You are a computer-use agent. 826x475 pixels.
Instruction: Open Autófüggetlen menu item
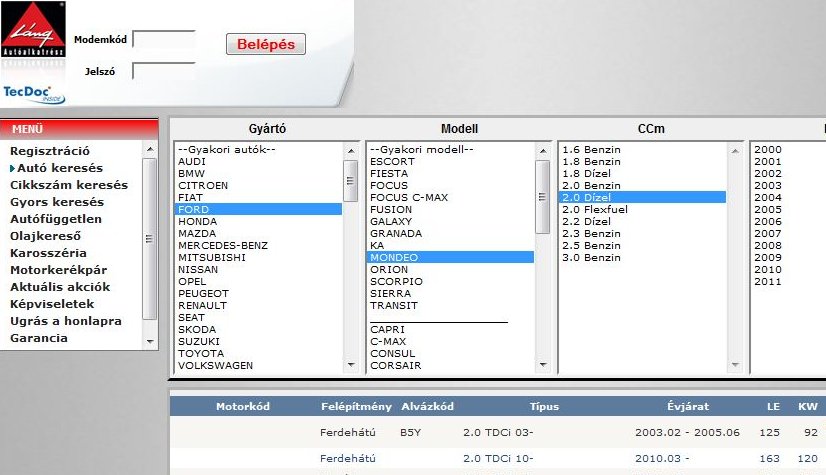coord(56,219)
